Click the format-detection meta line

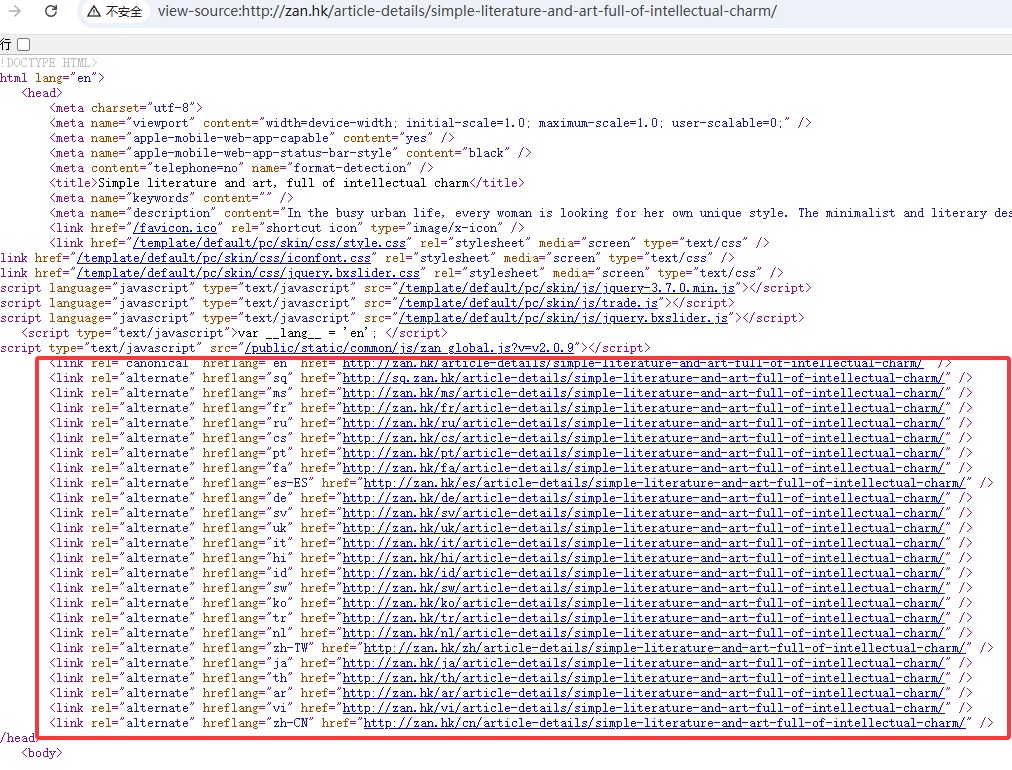click(x=241, y=168)
